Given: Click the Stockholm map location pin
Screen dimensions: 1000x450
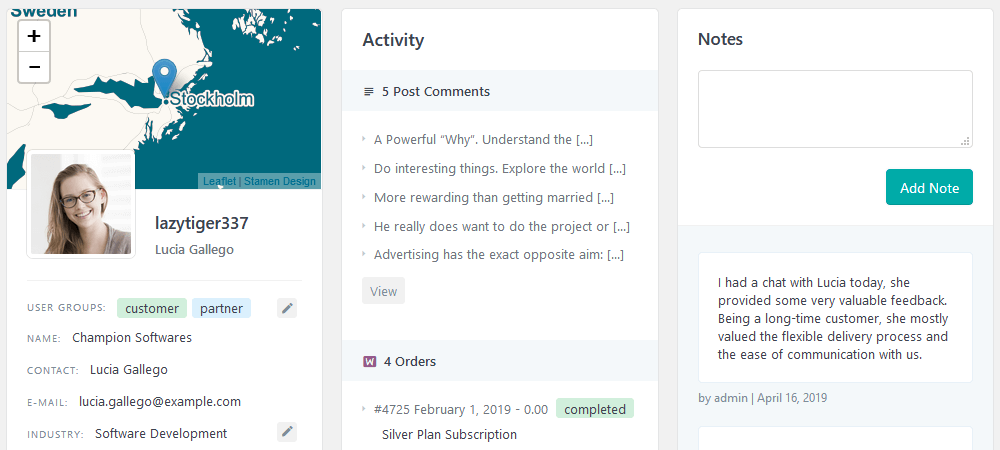Looking at the screenshot, I should (x=165, y=78).
